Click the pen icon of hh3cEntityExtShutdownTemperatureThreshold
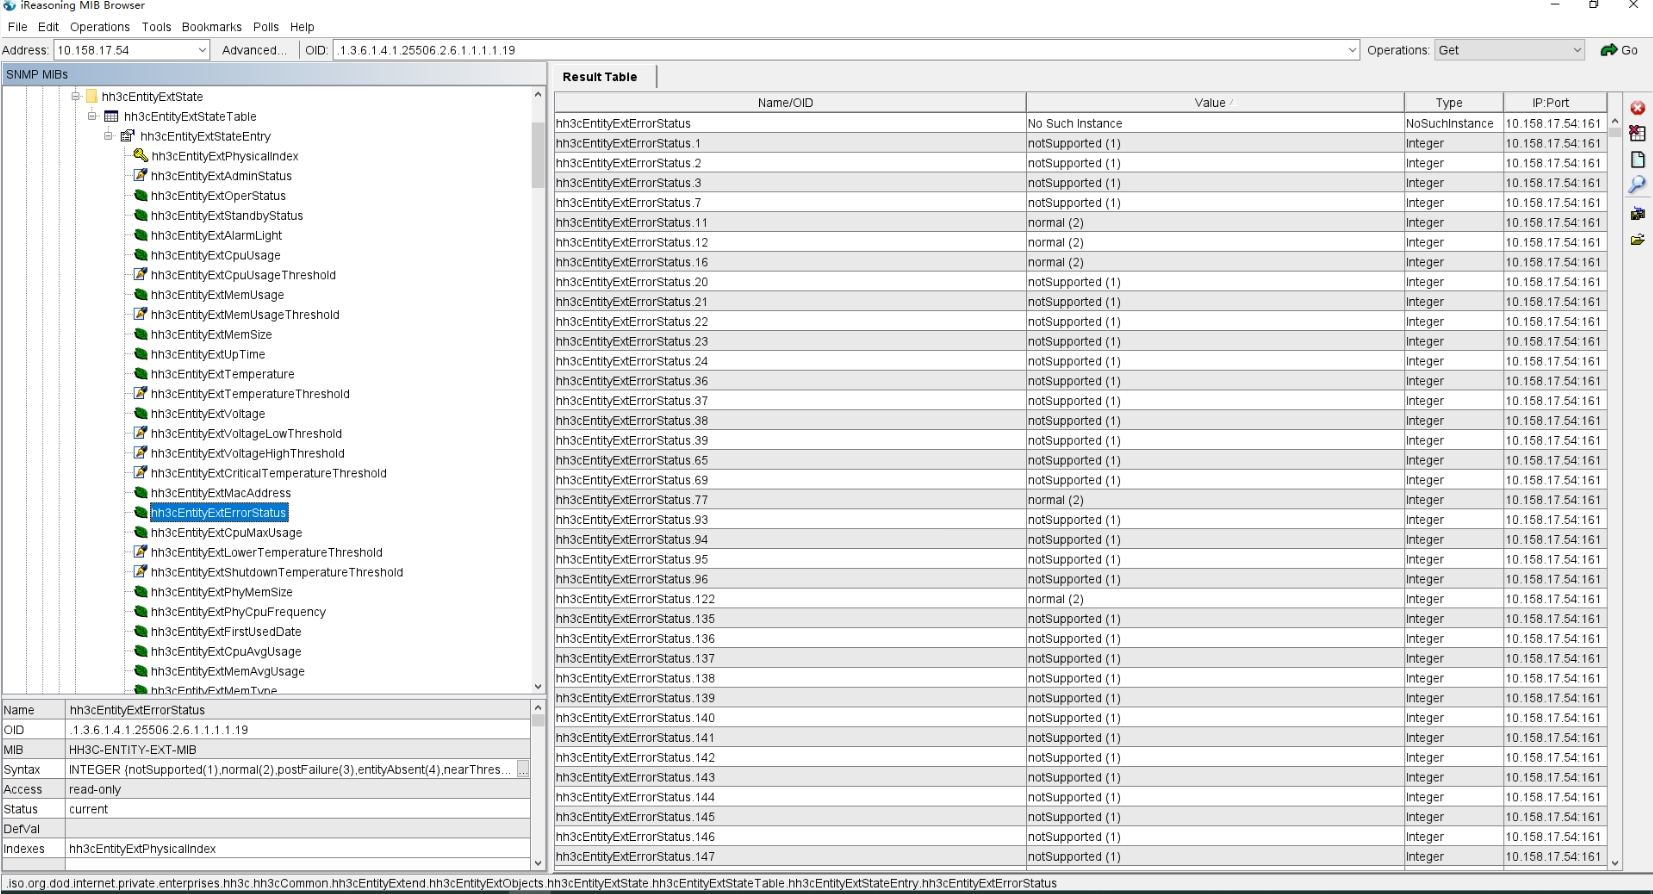 click(141, 572)
